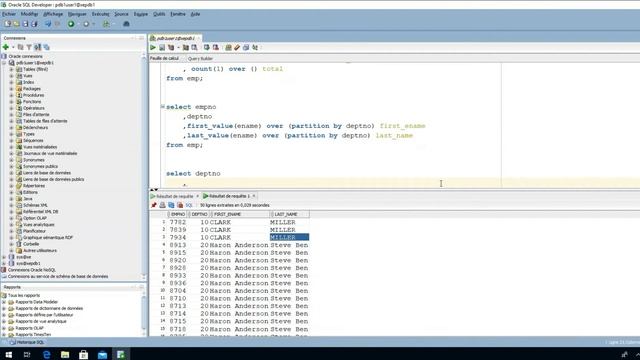Open the Outils menu

159,14
